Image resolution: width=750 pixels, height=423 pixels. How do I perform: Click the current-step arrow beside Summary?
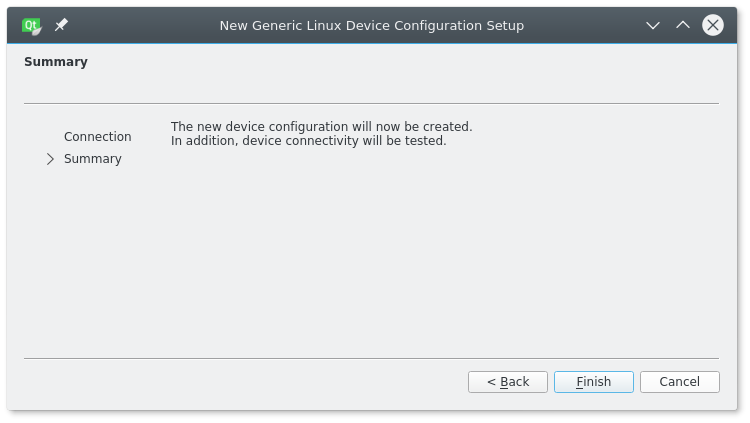(50, 159)
